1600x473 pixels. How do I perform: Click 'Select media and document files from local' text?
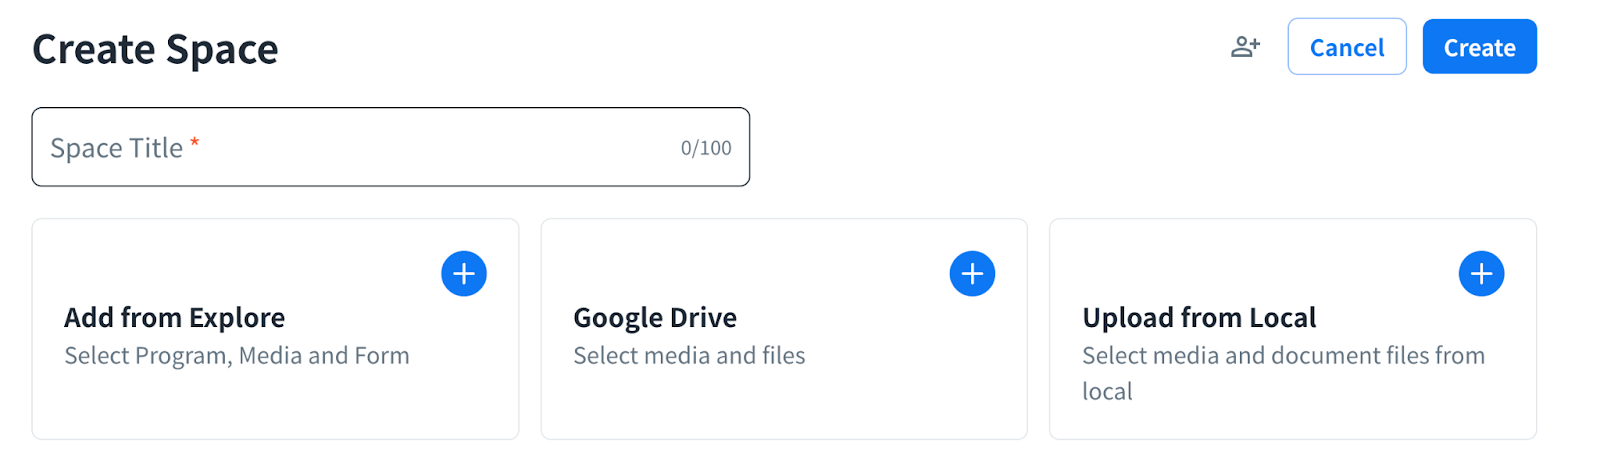pyautogui.click(x=1283, y=356)
